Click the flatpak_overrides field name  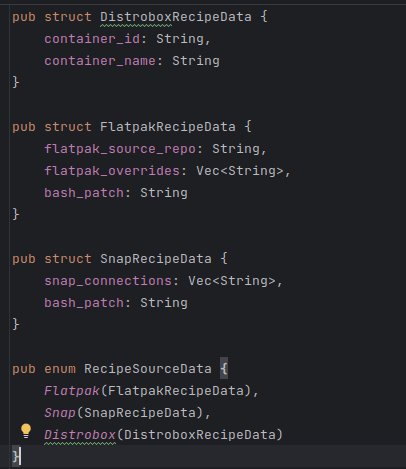coord(112,171)
